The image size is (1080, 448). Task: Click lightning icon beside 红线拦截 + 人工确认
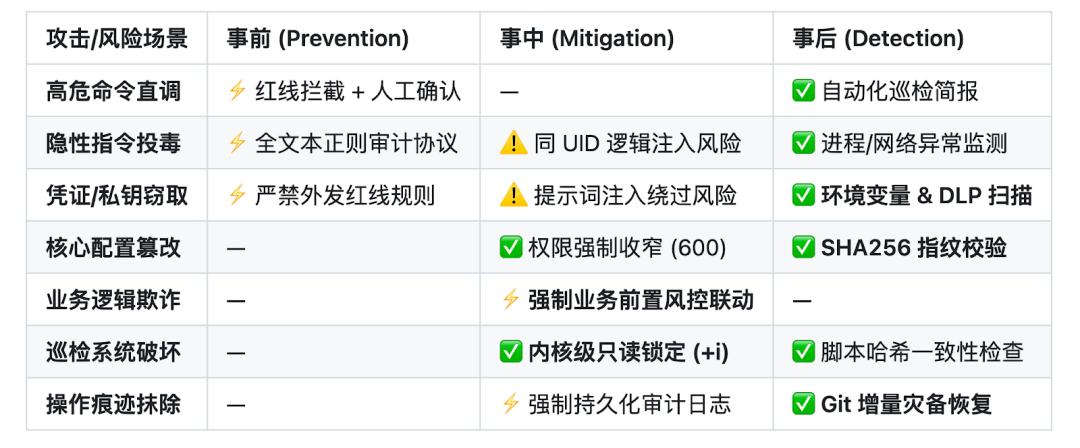[x=237, y=91]
